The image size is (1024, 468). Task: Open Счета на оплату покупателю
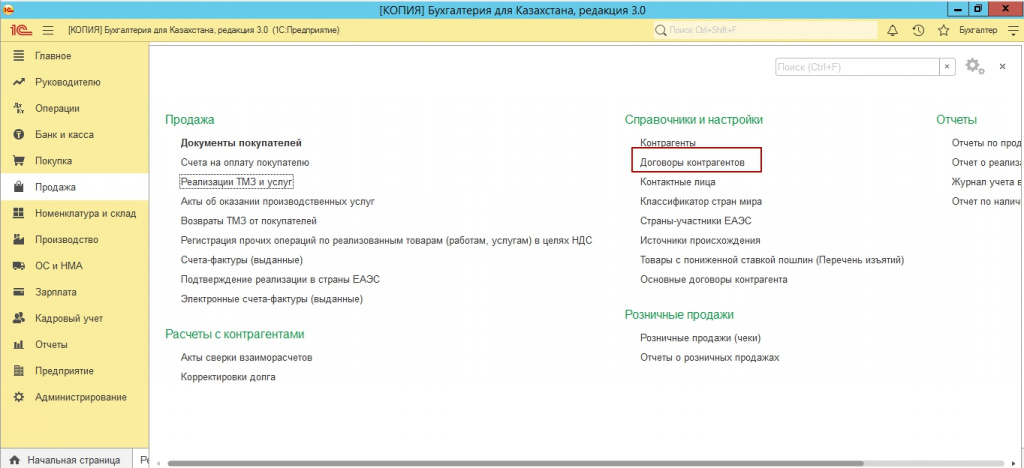point(245,162)
